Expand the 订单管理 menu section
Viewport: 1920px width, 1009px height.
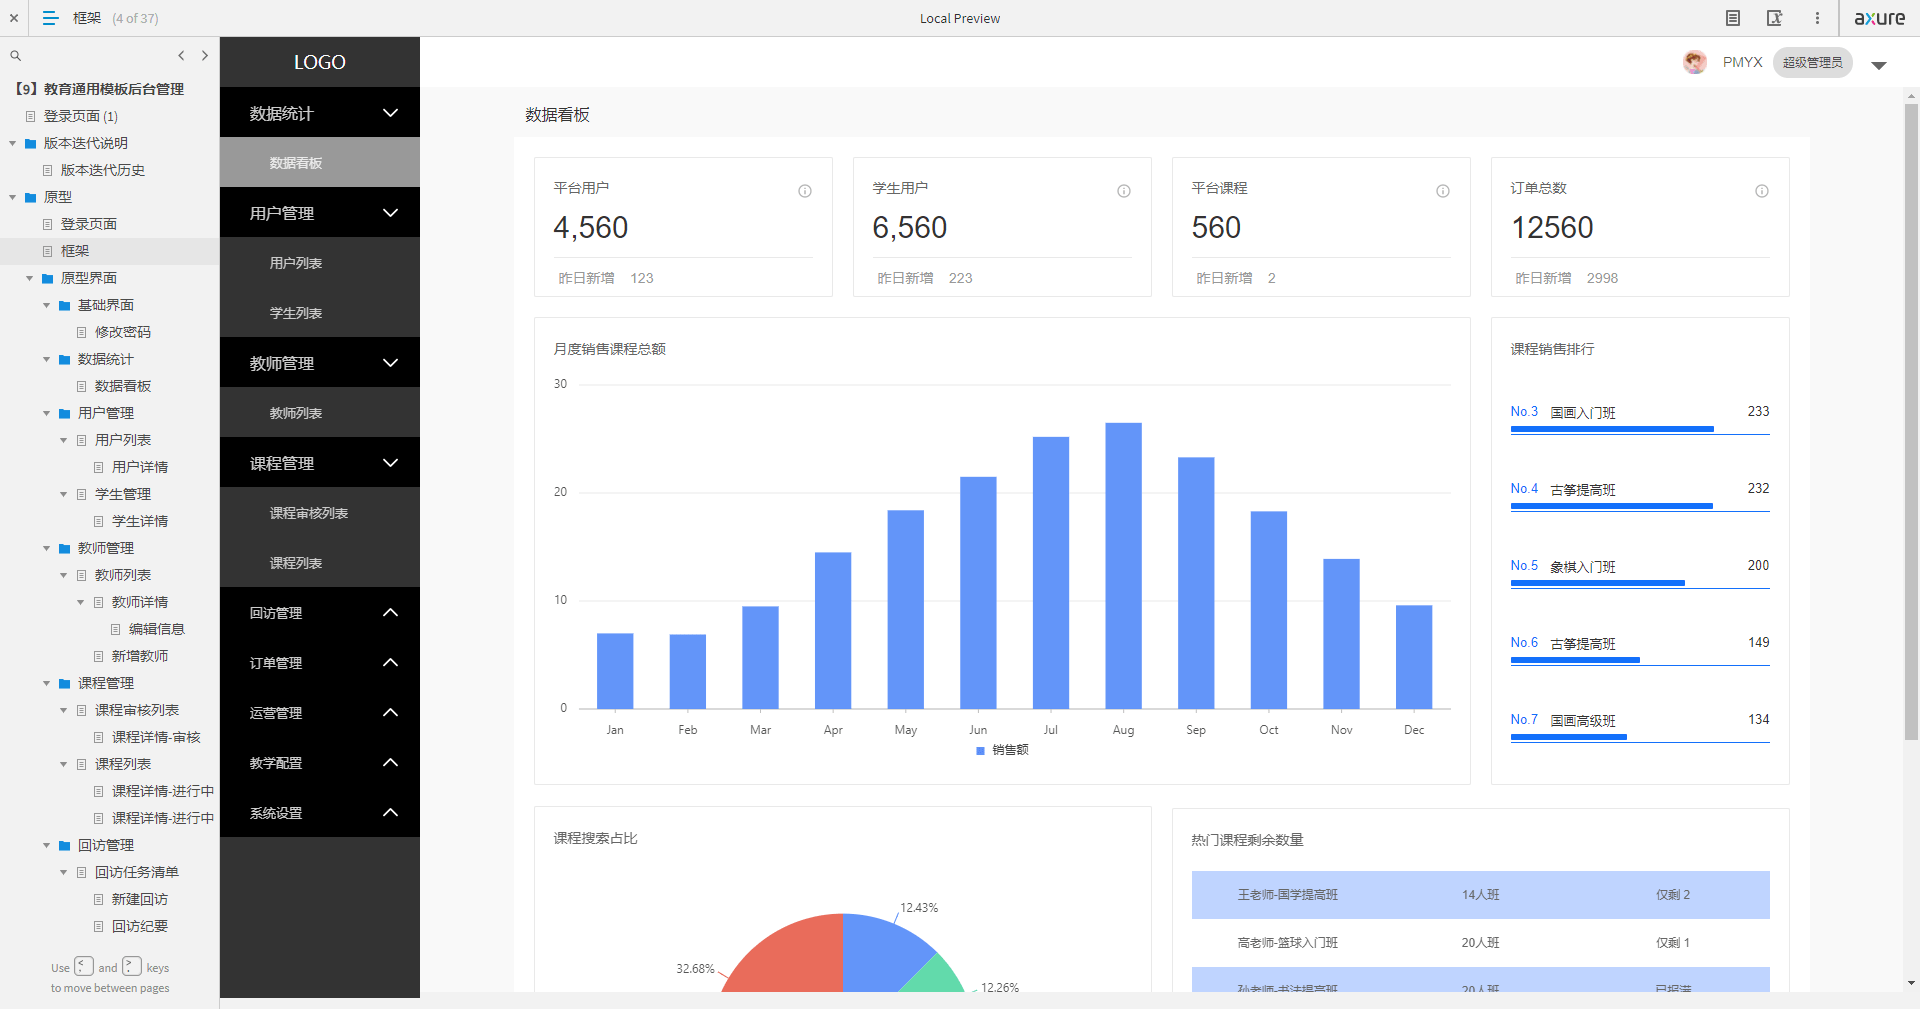[x=320, y=662]
